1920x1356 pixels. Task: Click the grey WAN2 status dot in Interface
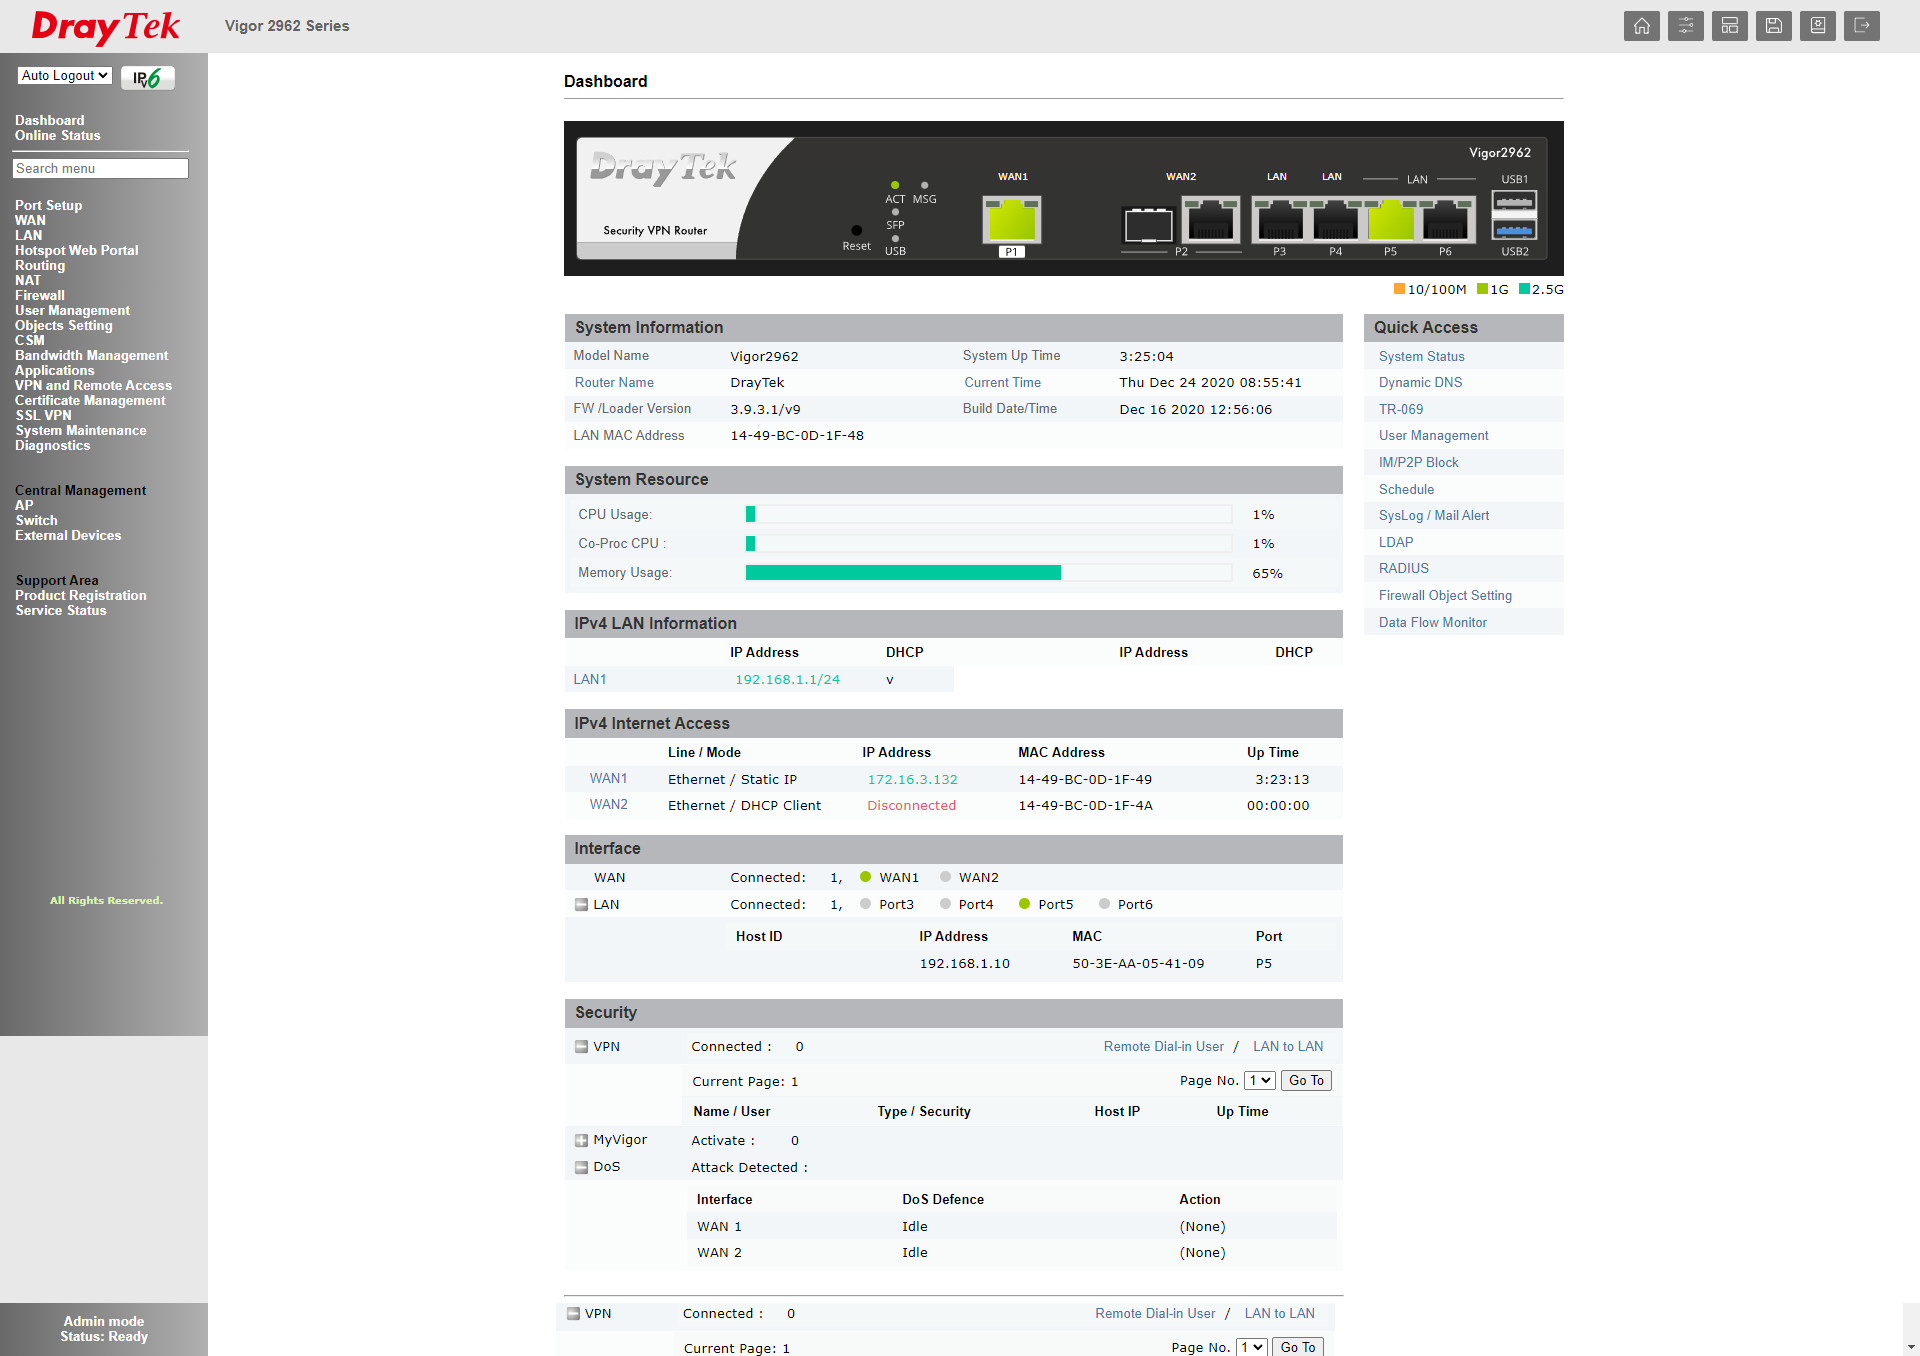point(945,877)
